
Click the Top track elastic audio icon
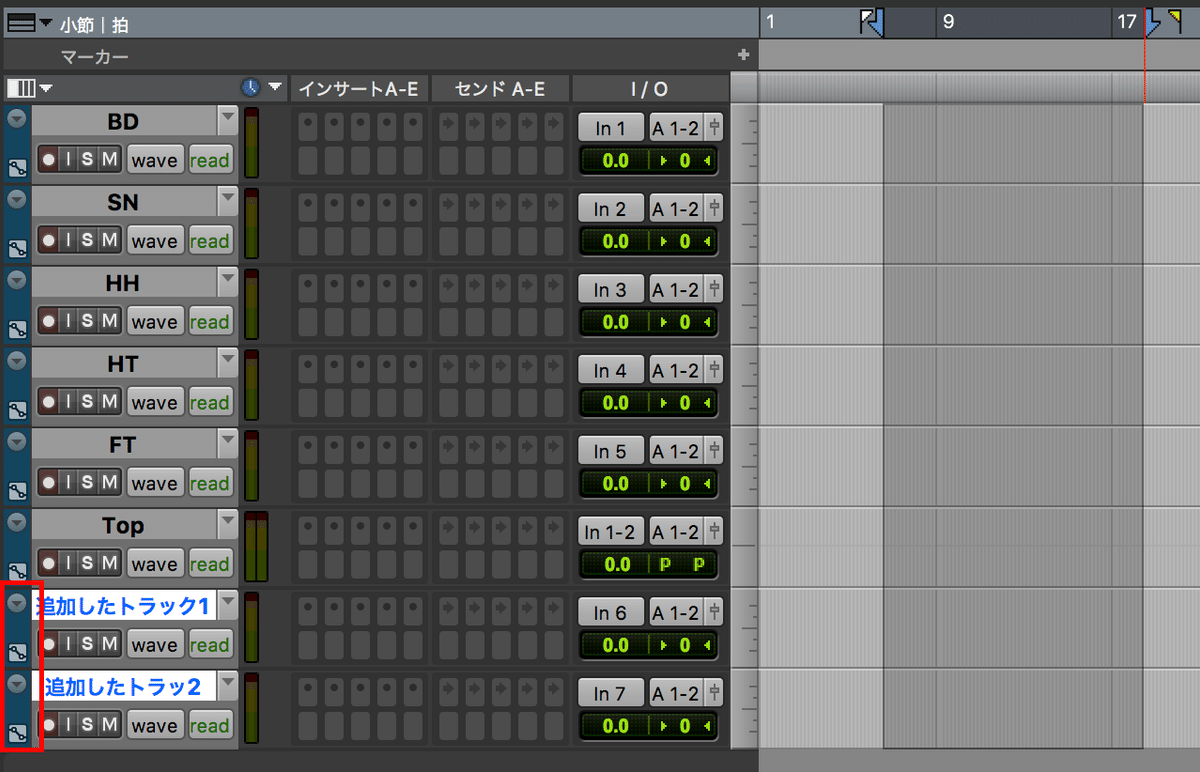16,572
